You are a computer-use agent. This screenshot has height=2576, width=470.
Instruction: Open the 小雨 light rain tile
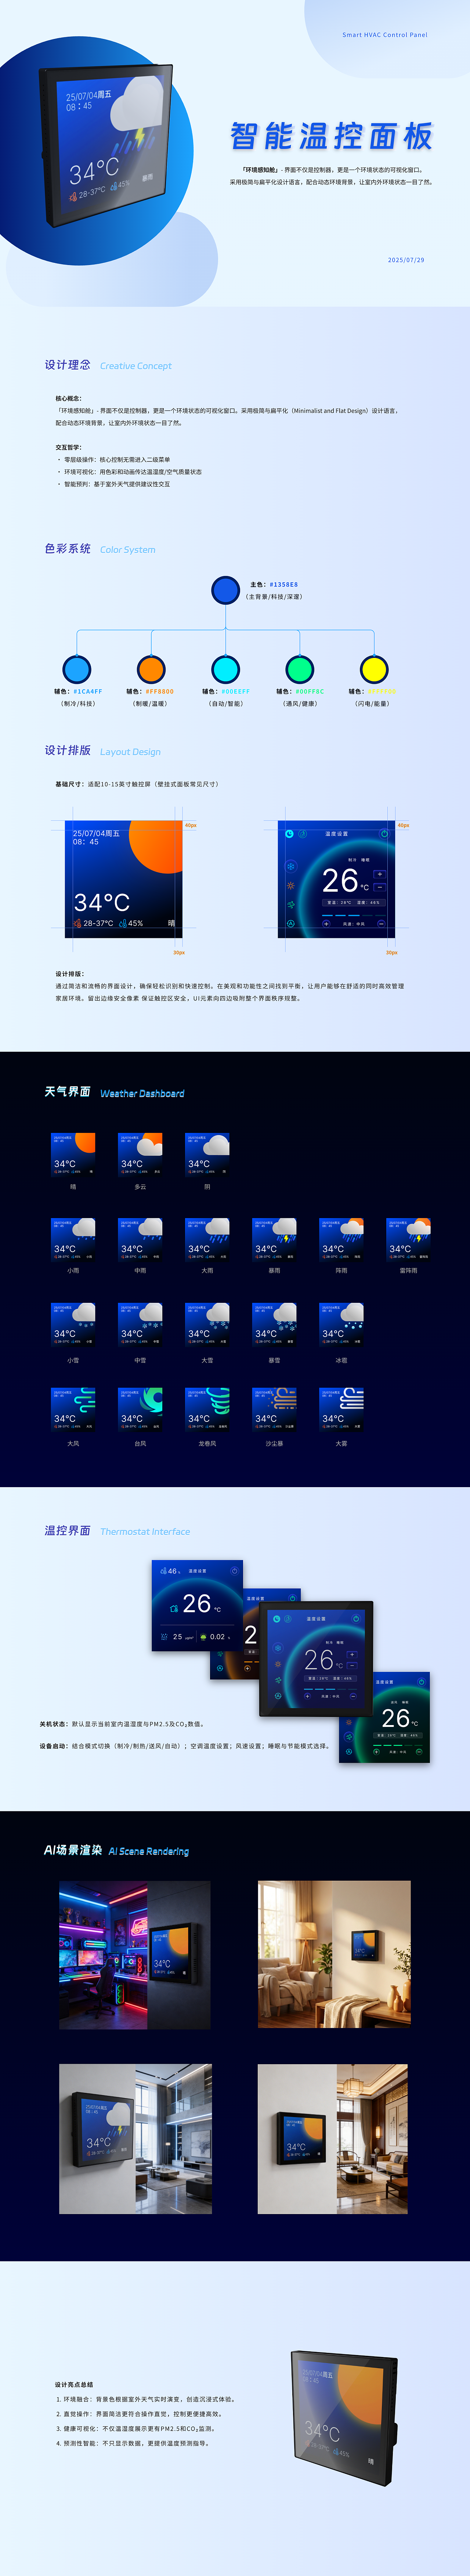click(73, 1240)
